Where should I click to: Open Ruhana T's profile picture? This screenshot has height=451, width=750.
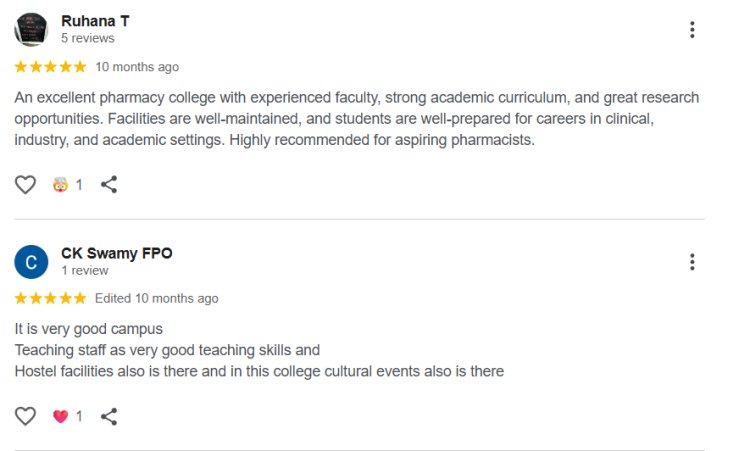tap(31, 30)
